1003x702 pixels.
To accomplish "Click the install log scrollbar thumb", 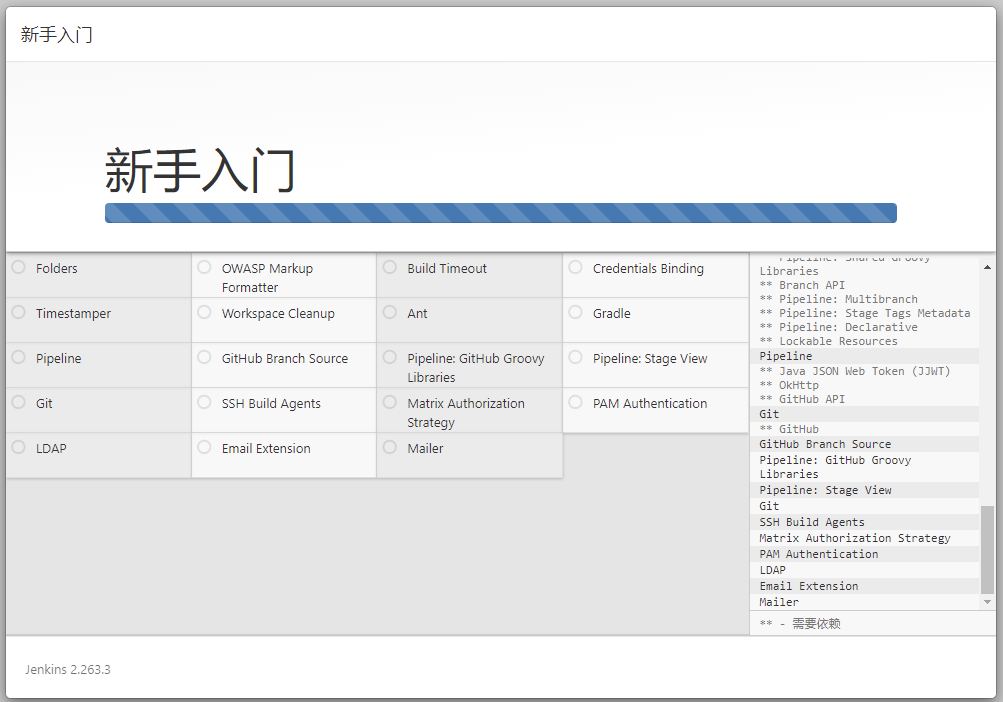I will click(988, 549).
